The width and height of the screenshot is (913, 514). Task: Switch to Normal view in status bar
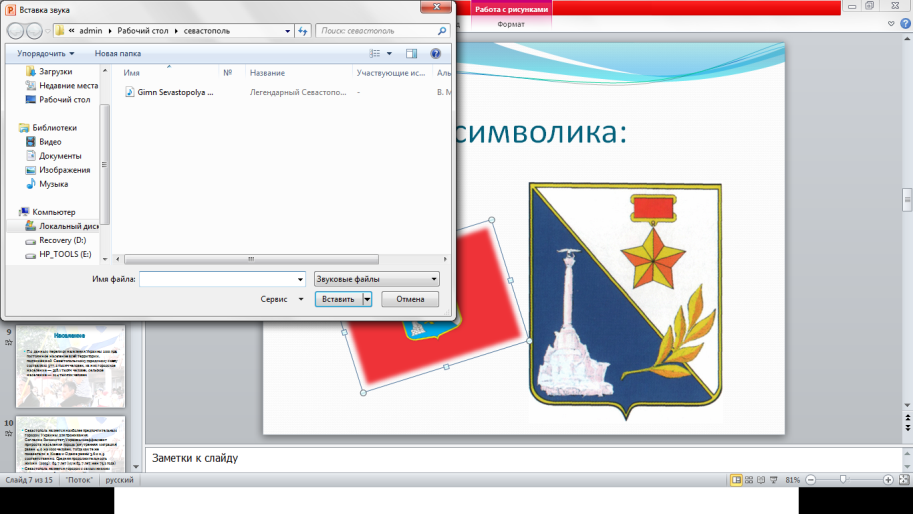tap(736, 480)
